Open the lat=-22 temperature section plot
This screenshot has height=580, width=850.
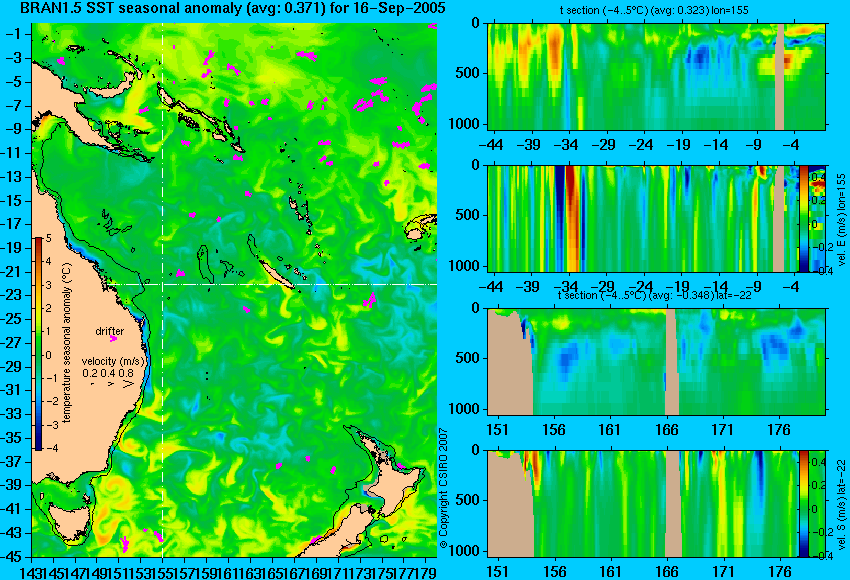coord(656,362)
